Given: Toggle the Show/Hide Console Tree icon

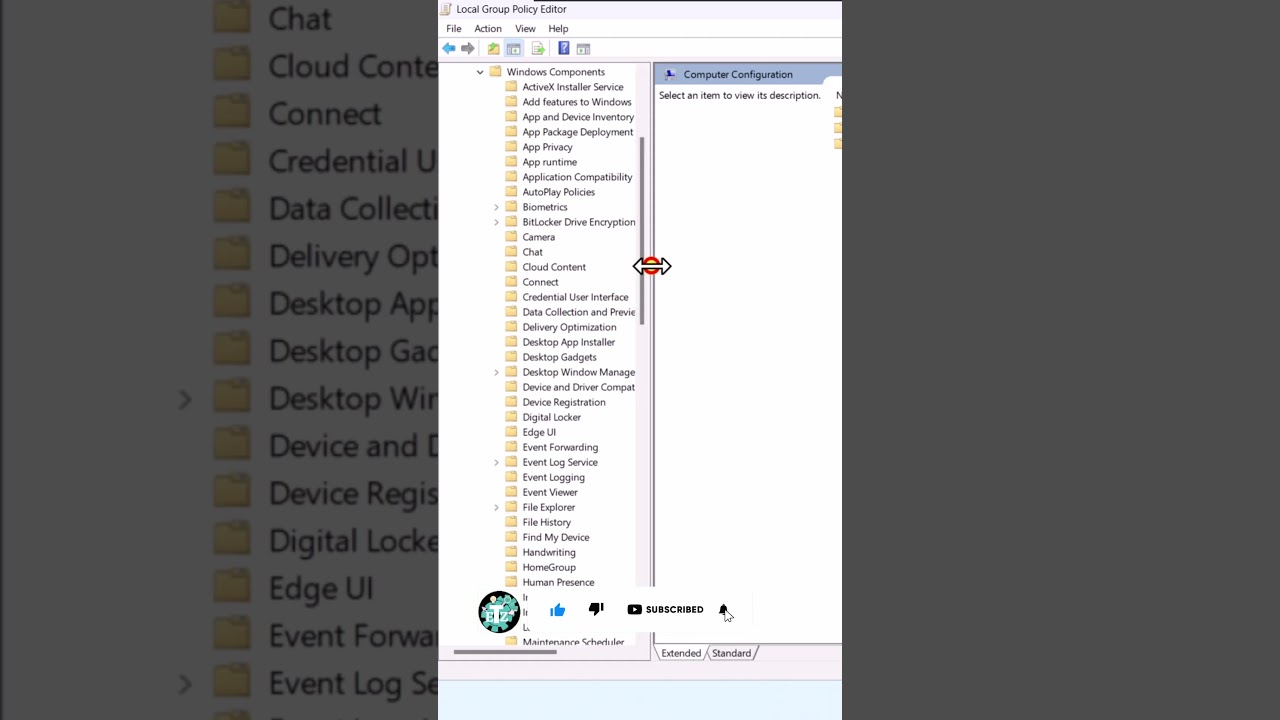Looking at the screenshot, I should 513,48.
